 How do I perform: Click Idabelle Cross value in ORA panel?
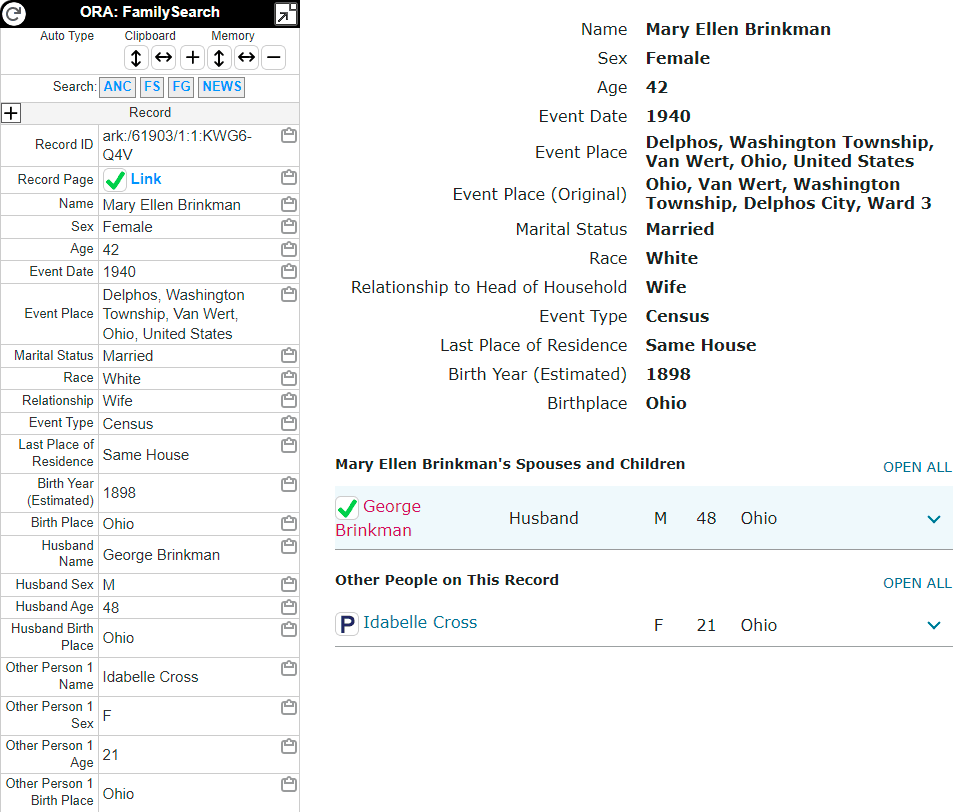[150, 677]
